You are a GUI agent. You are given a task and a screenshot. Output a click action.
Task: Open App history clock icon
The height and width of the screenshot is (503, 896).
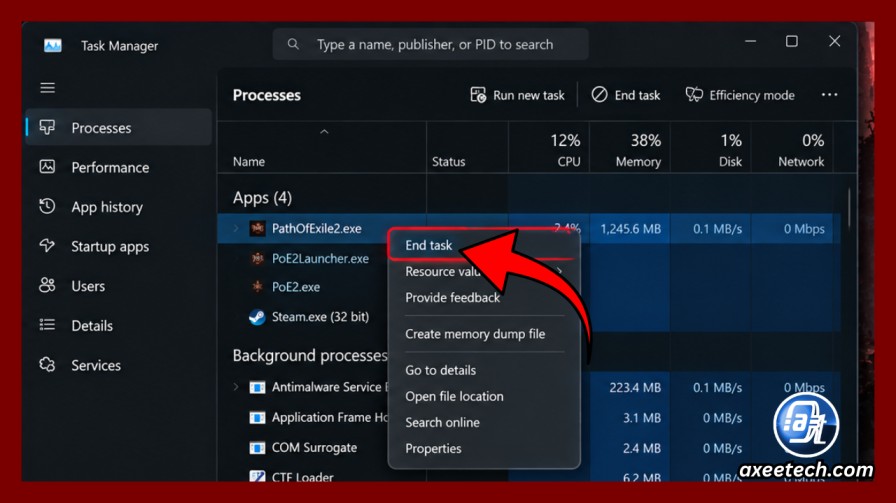tap(47, 206)
